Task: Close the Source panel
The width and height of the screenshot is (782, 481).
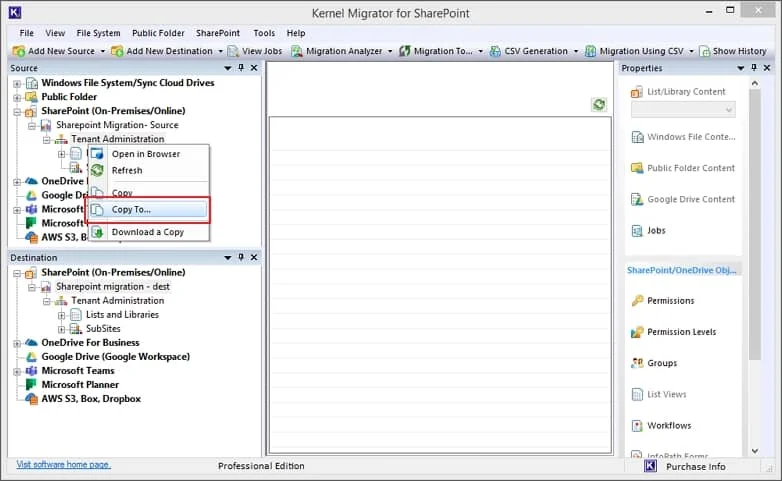Action: pyautogui.click(x=254, y=68)
